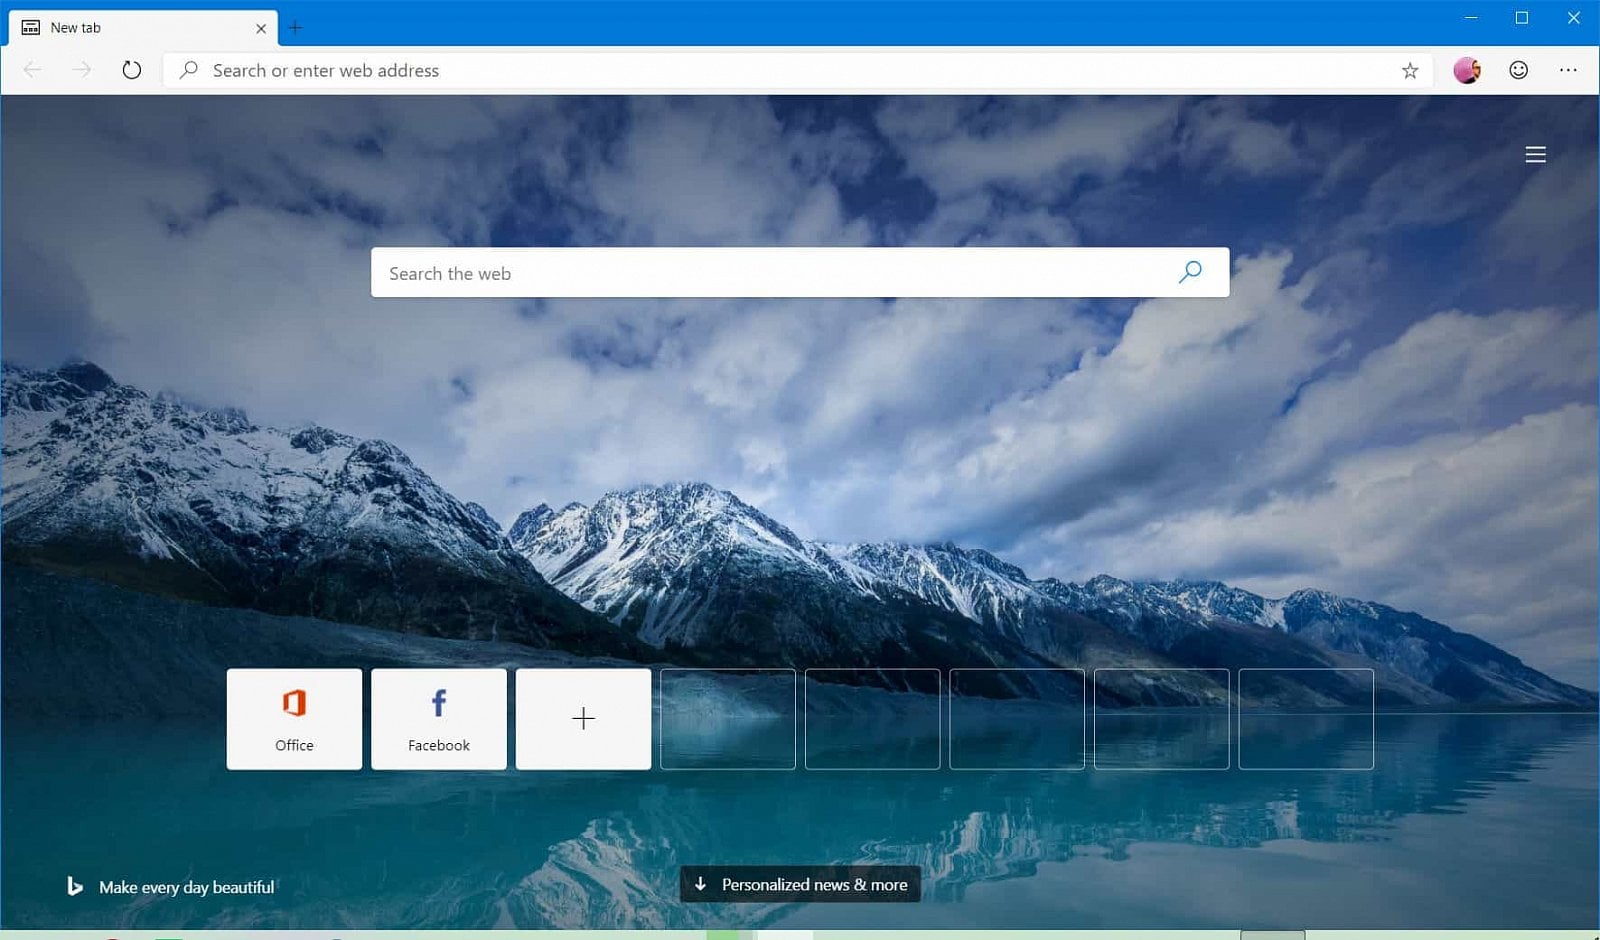Open a new browser tab with the plus button
This screenshot has width=1600, height=940.
coord(294,27)
